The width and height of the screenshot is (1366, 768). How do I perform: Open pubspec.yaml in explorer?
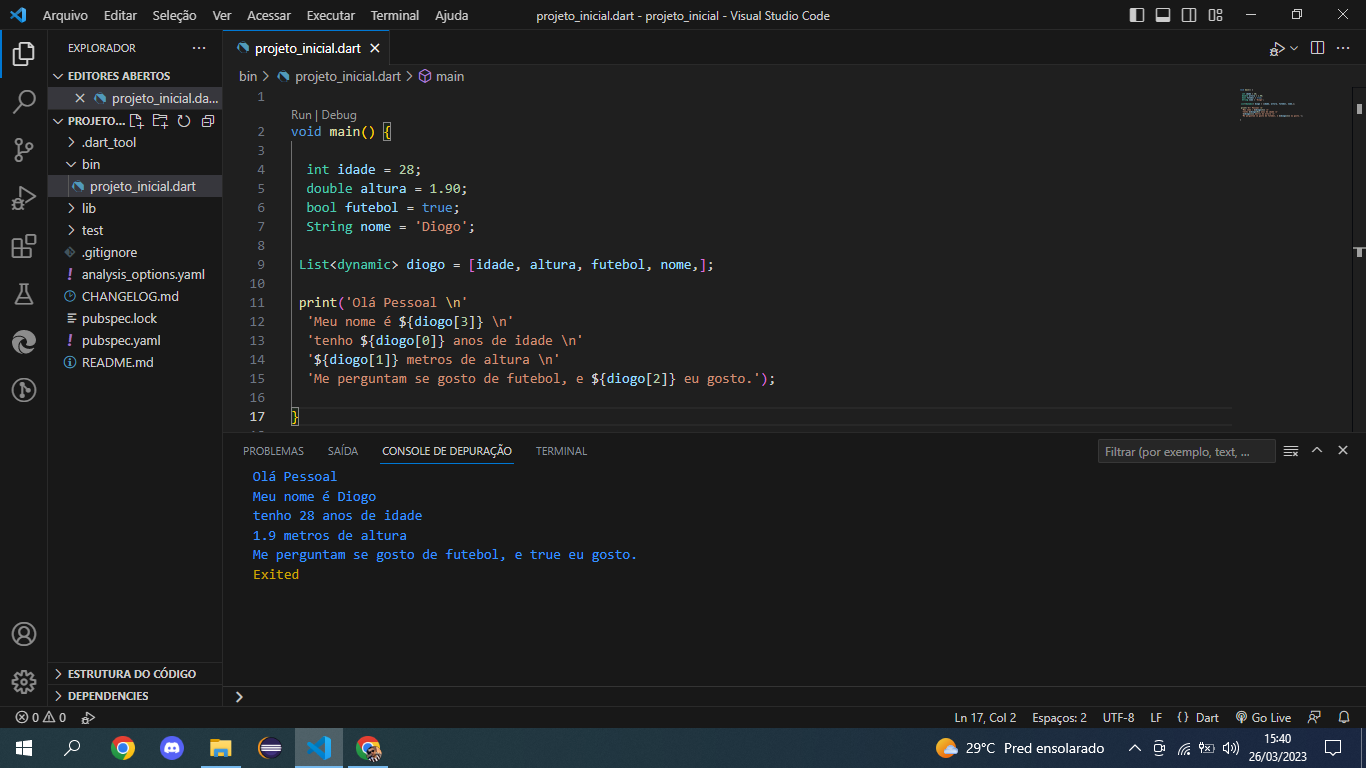tap(135, 340)
